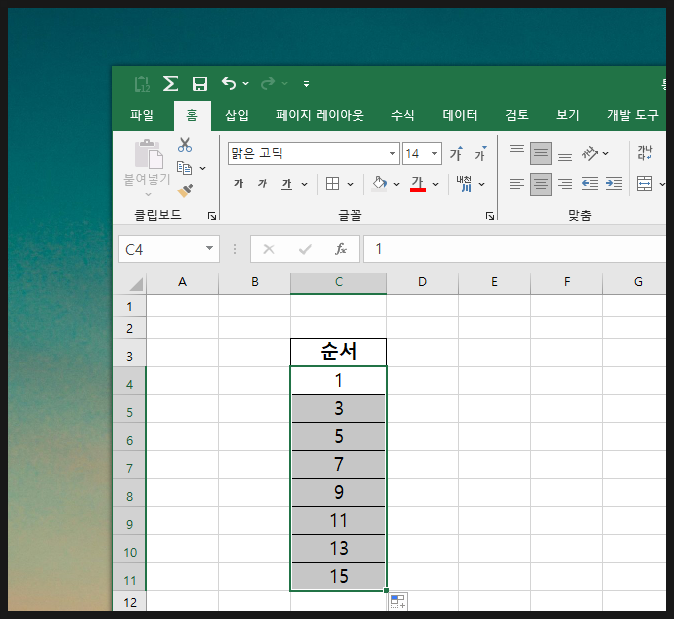Align text left
The width and height of the screenshot is (674, 619).
pyautogui.click(x=517, y=184)
